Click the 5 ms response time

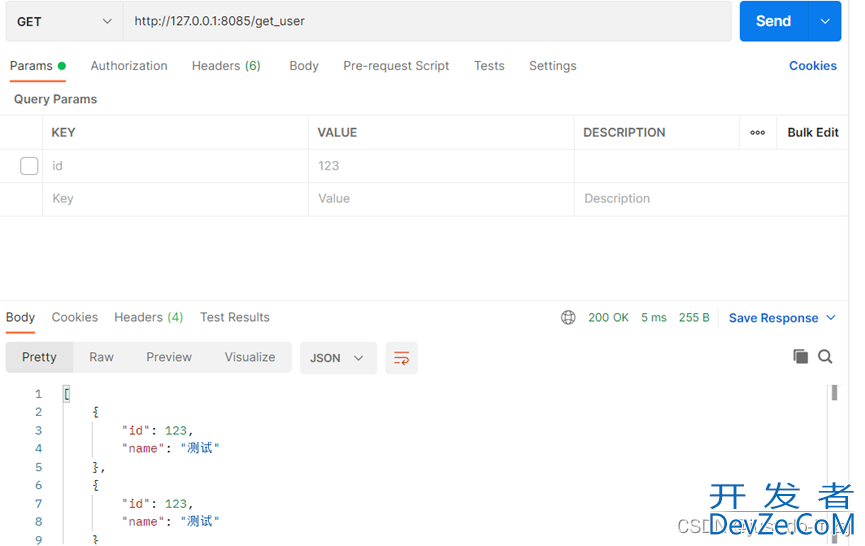click(x=654, y=318)
